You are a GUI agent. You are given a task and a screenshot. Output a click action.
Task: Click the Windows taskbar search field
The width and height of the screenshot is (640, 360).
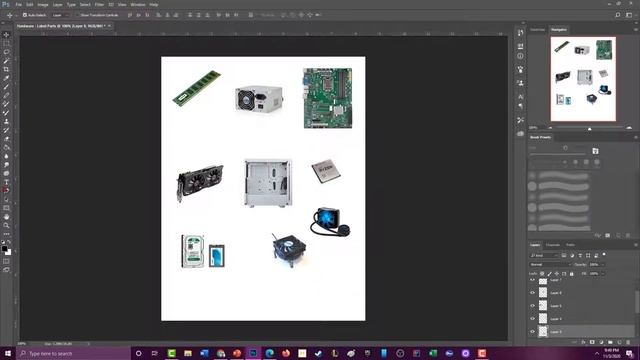pos(73,353)
